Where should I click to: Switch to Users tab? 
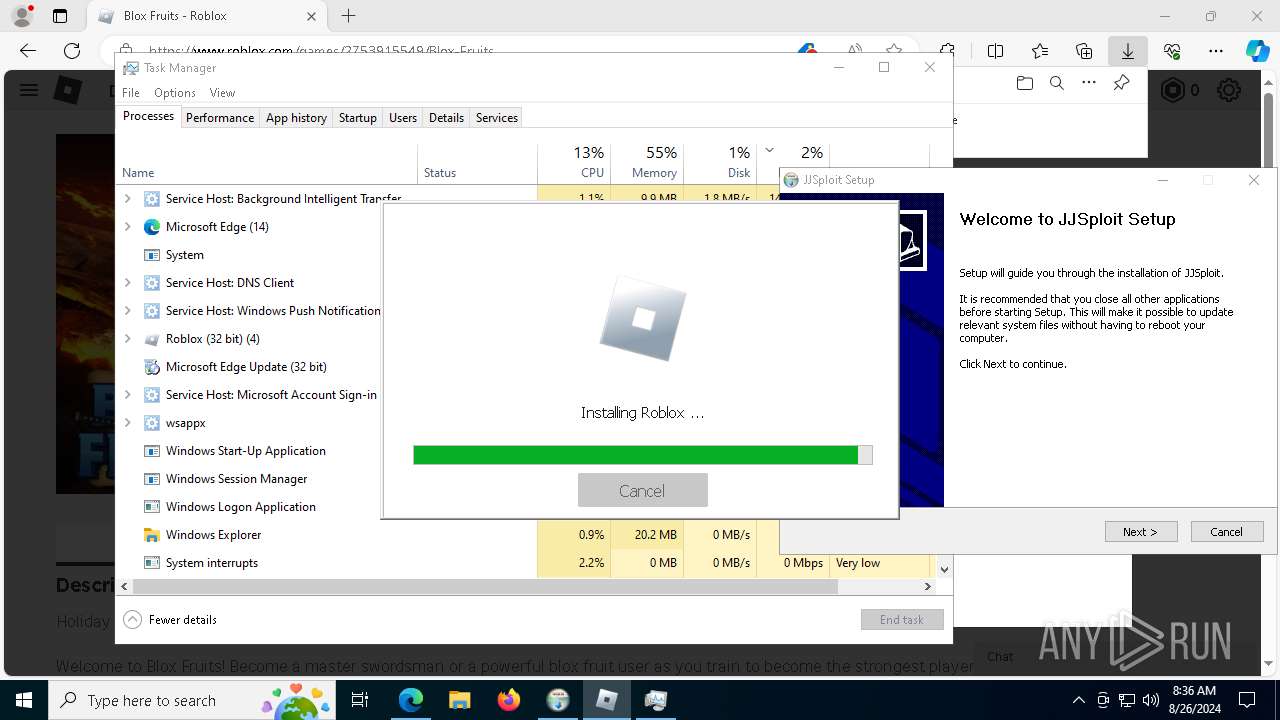coord(403,117)
